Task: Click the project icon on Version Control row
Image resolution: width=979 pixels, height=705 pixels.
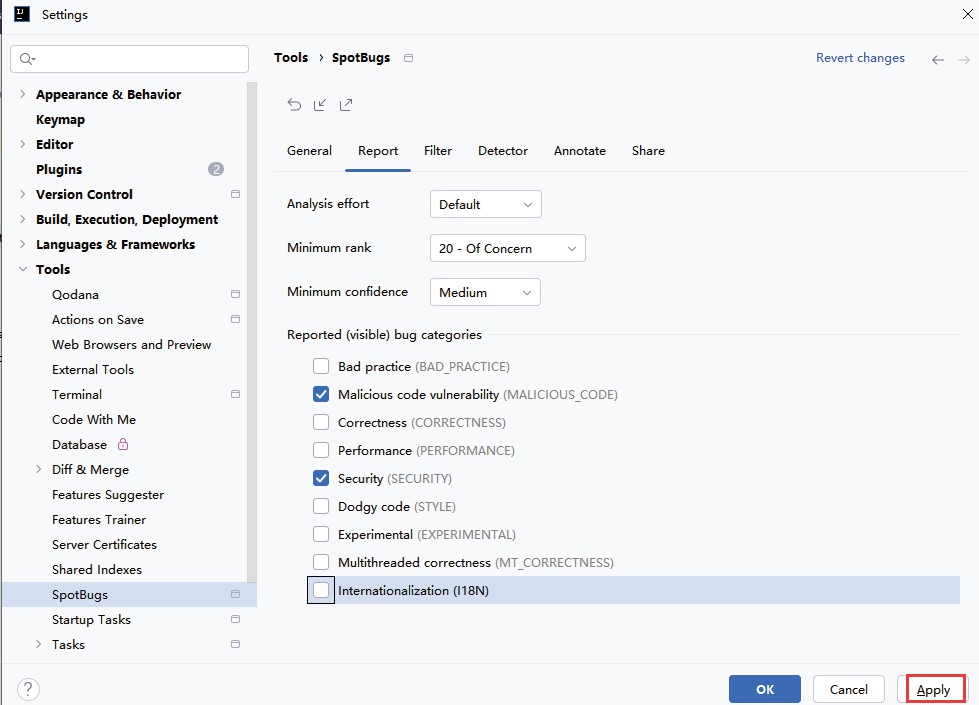Action: click(x=235, y=194)
